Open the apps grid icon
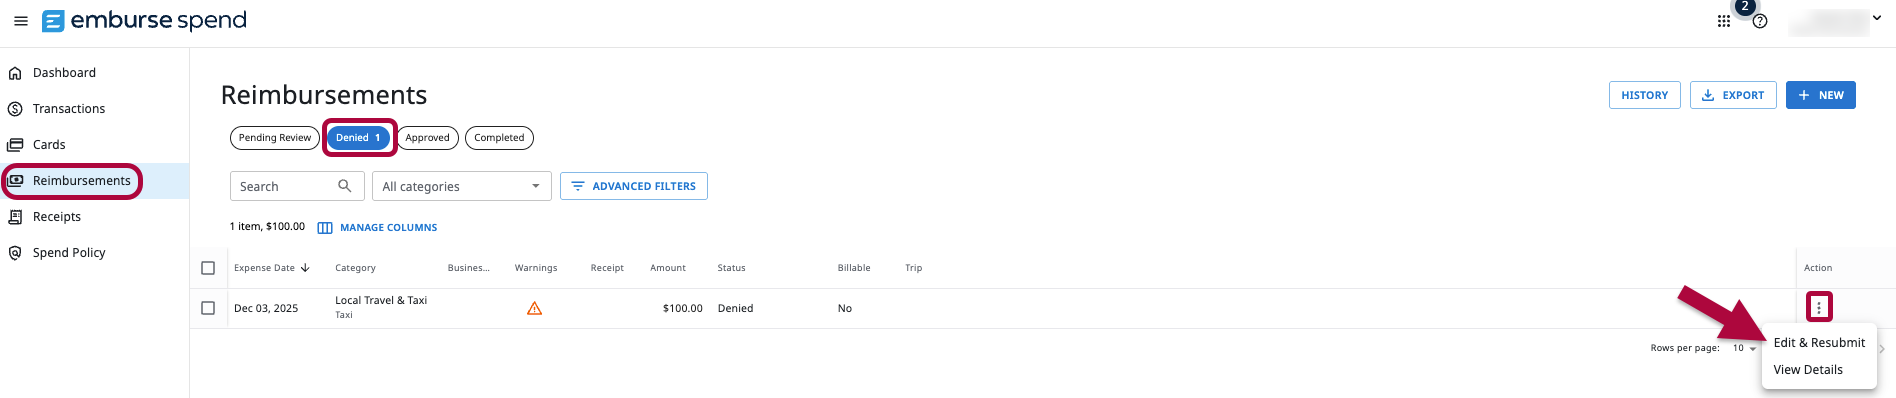Image resolution: width=1896 pixels, height=398 pixels. tap(1724, 21)
